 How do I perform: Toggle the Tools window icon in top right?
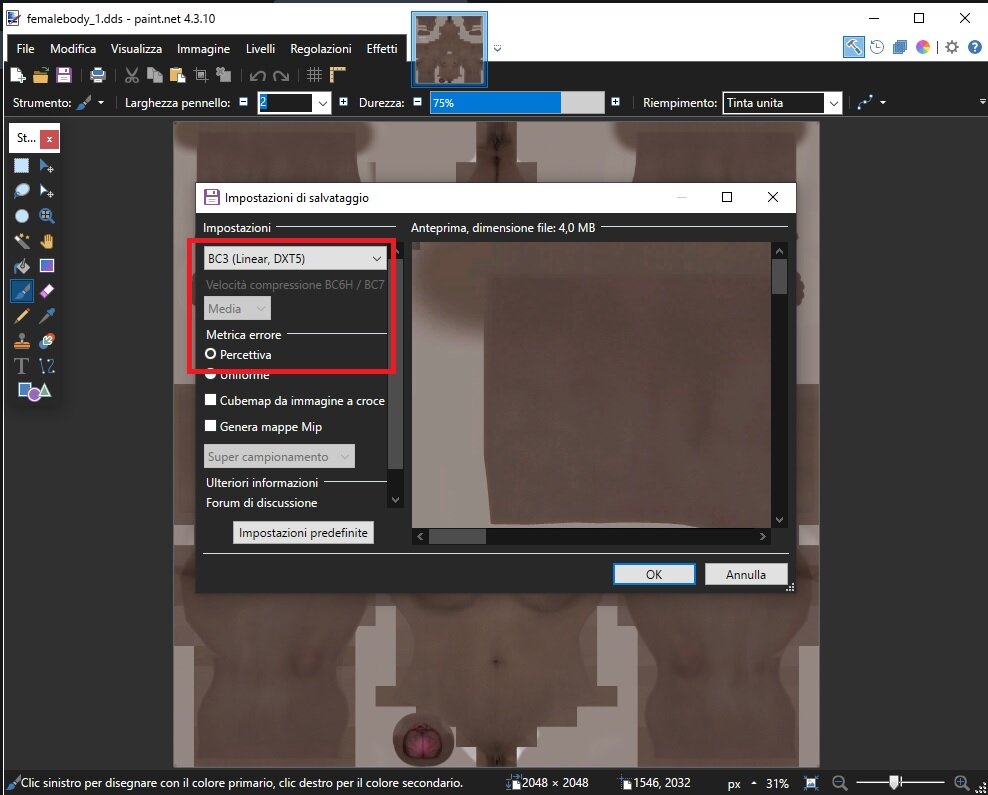tap(853, 47)
